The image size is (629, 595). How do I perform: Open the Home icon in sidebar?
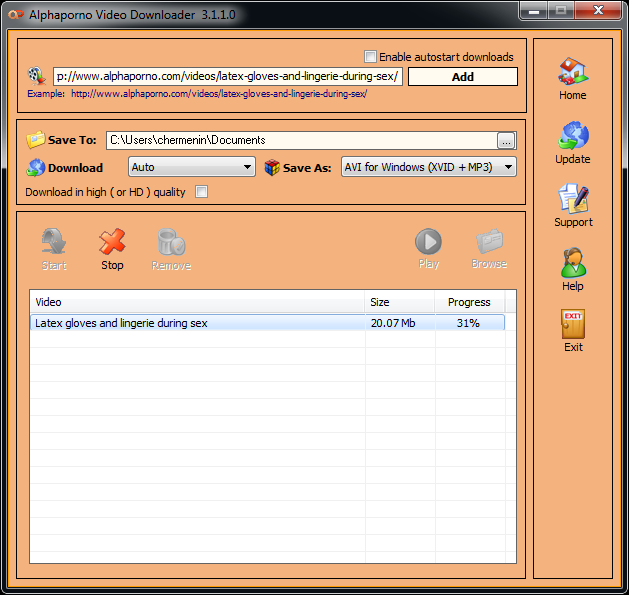(x=573, y=71)
